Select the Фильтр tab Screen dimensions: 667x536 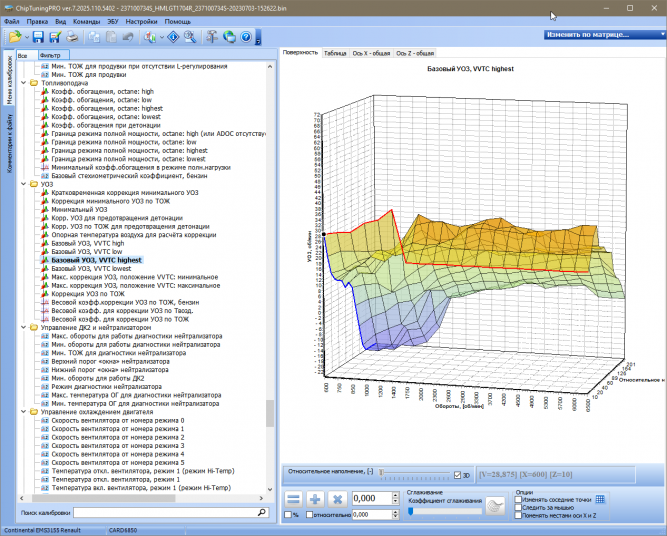53,55
